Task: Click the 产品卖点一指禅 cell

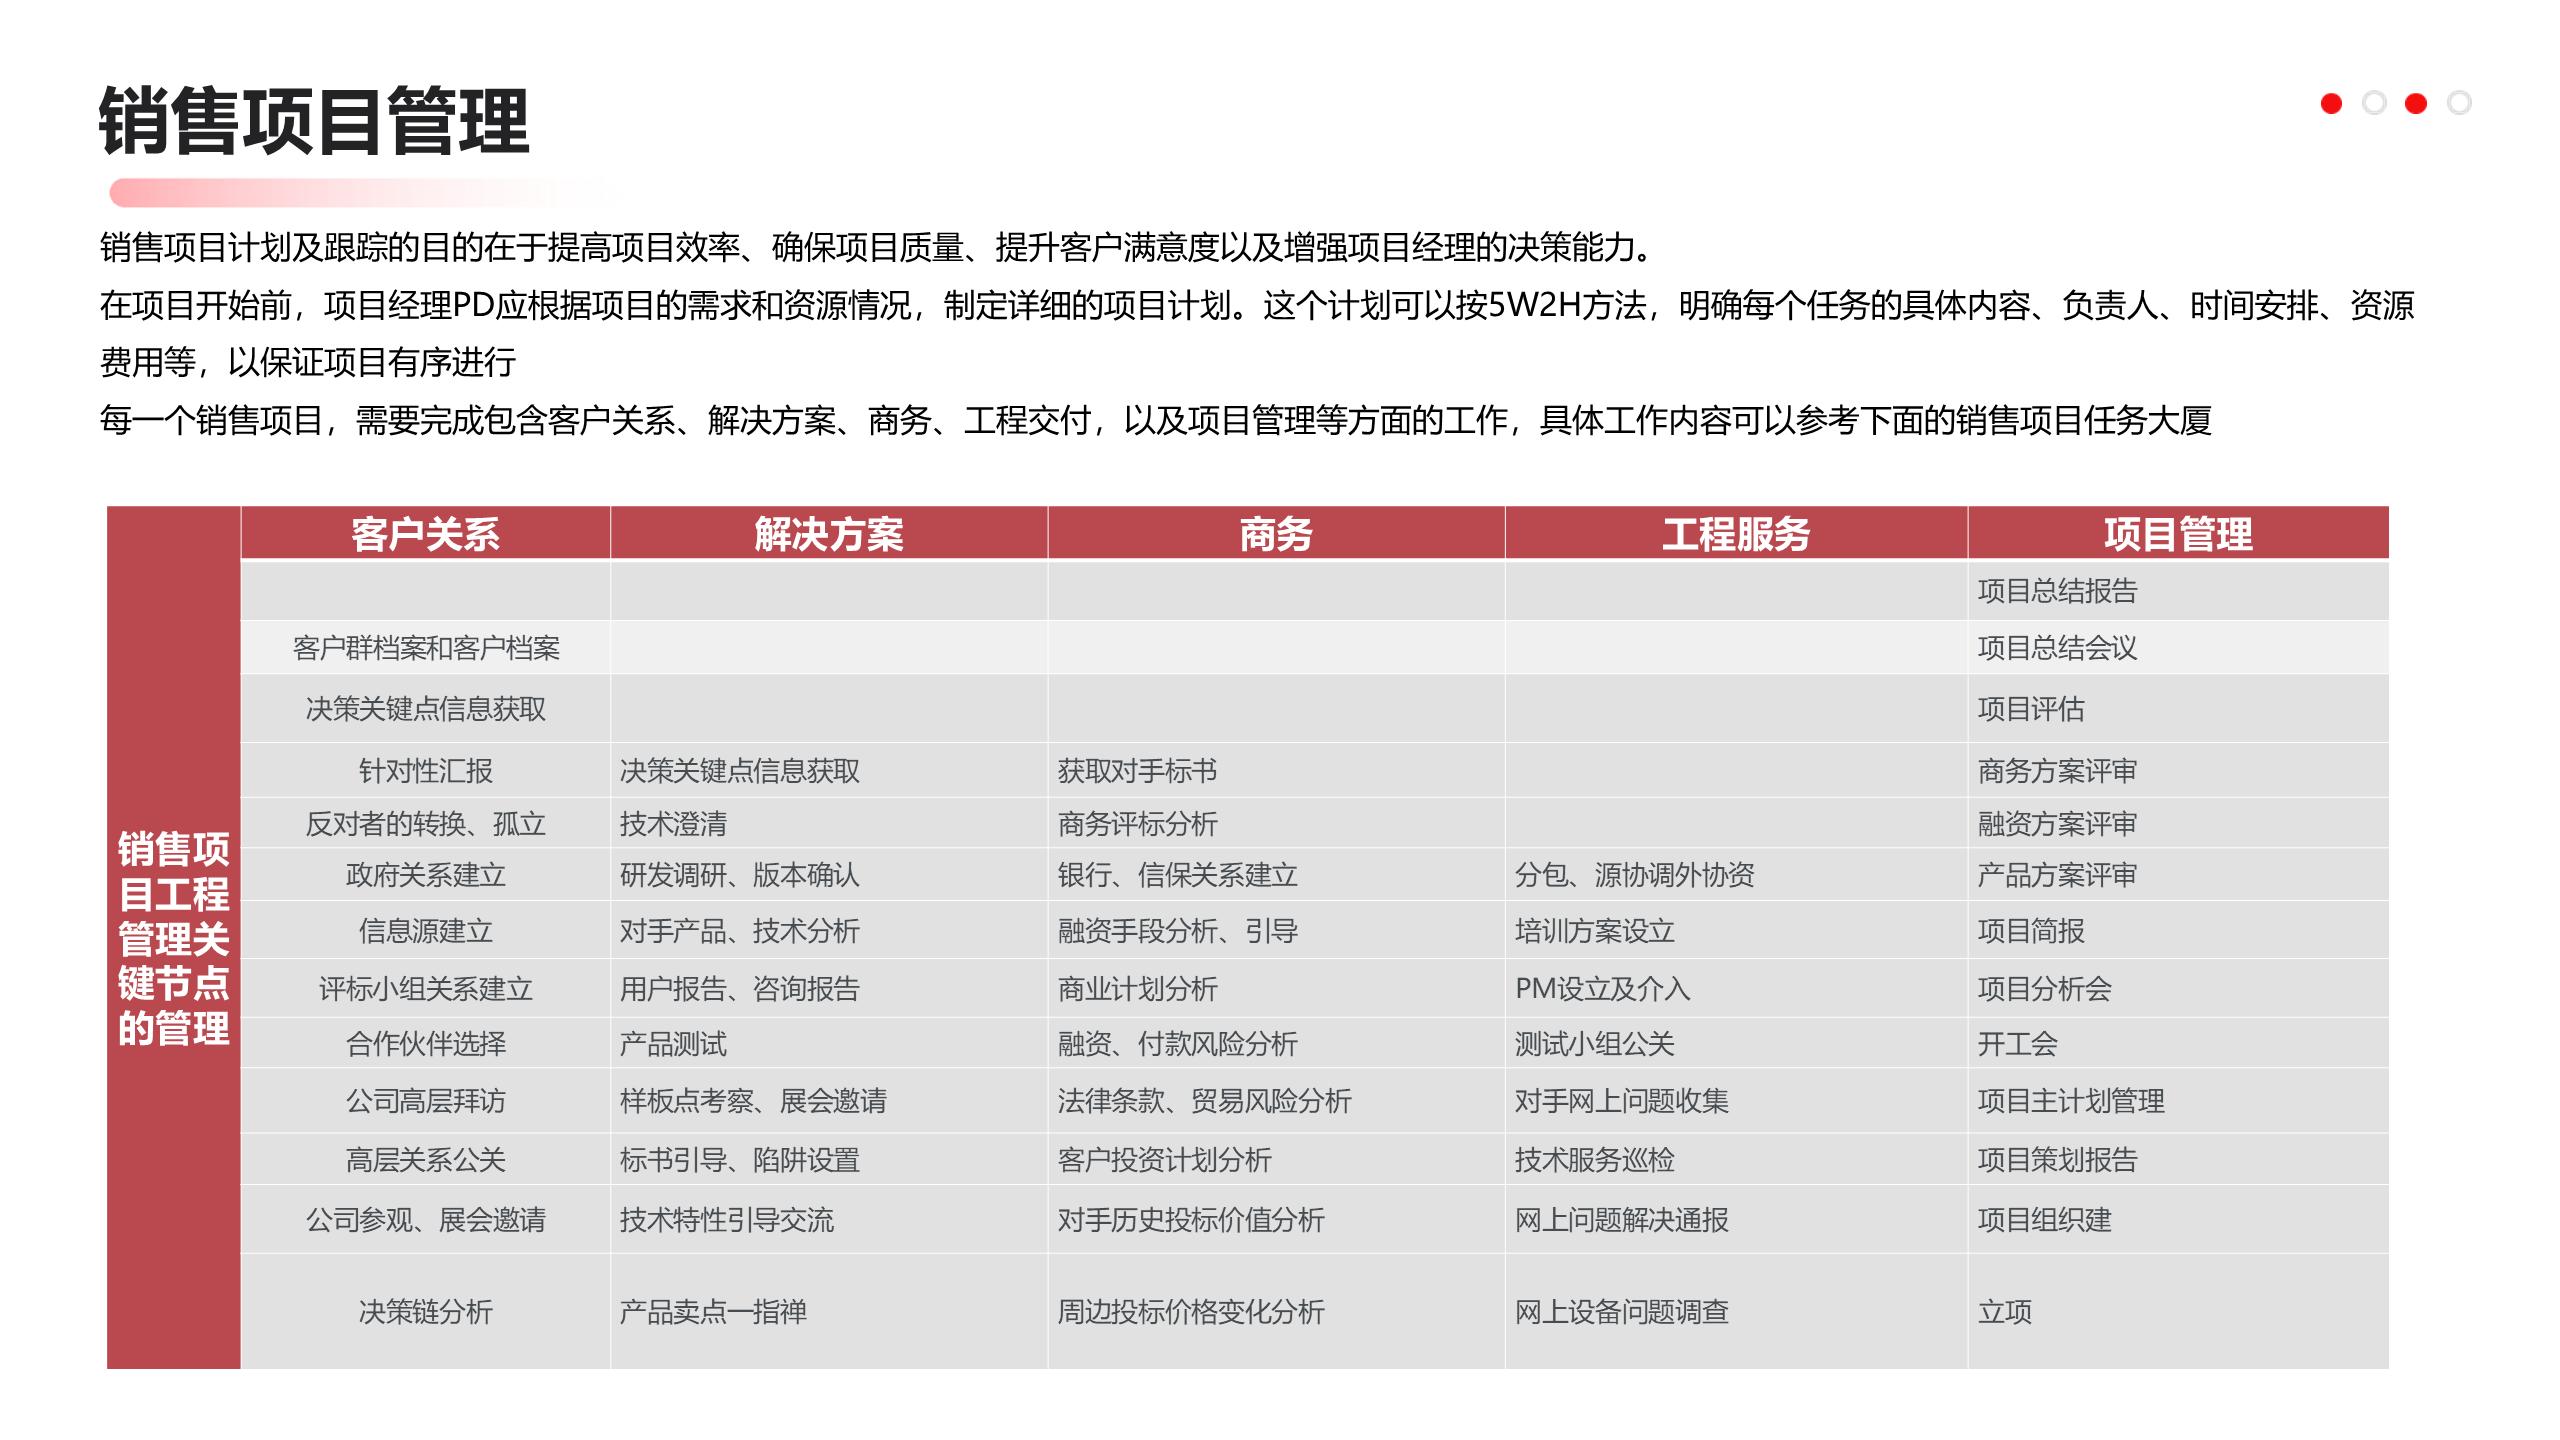Action: tap(712, 1312)
